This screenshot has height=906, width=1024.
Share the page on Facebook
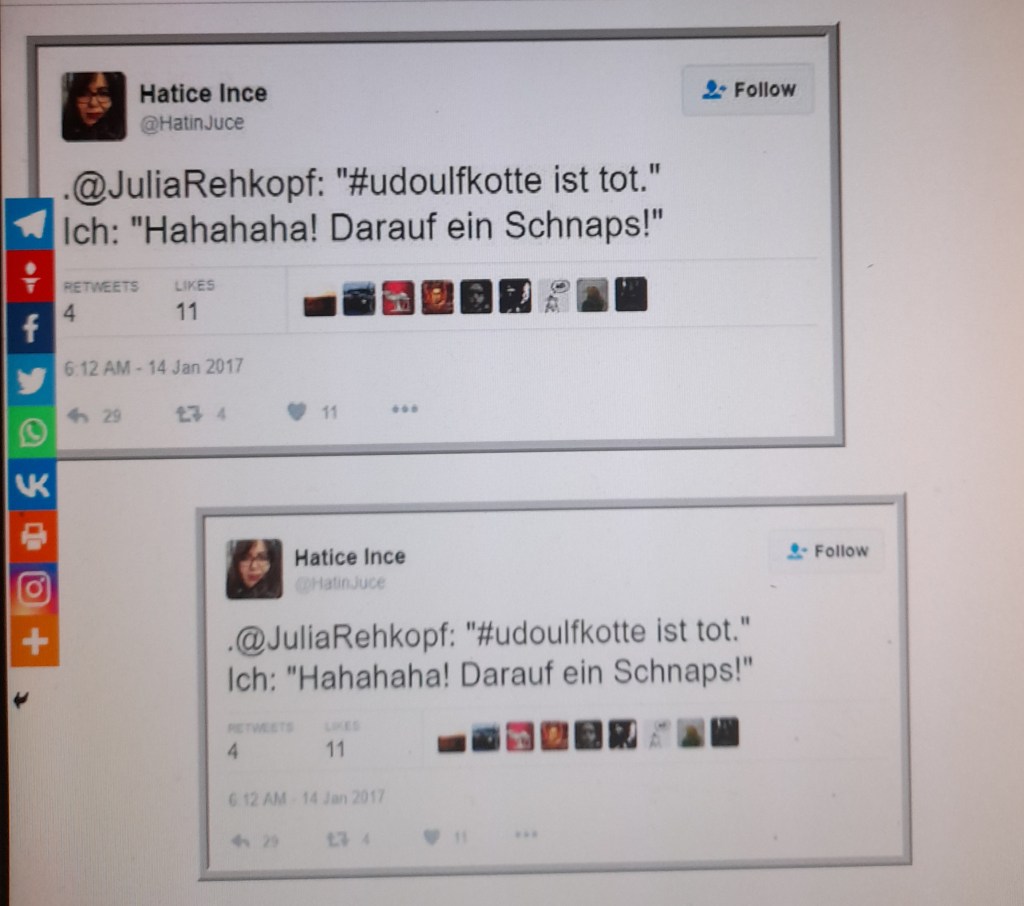tap(31, 329)
